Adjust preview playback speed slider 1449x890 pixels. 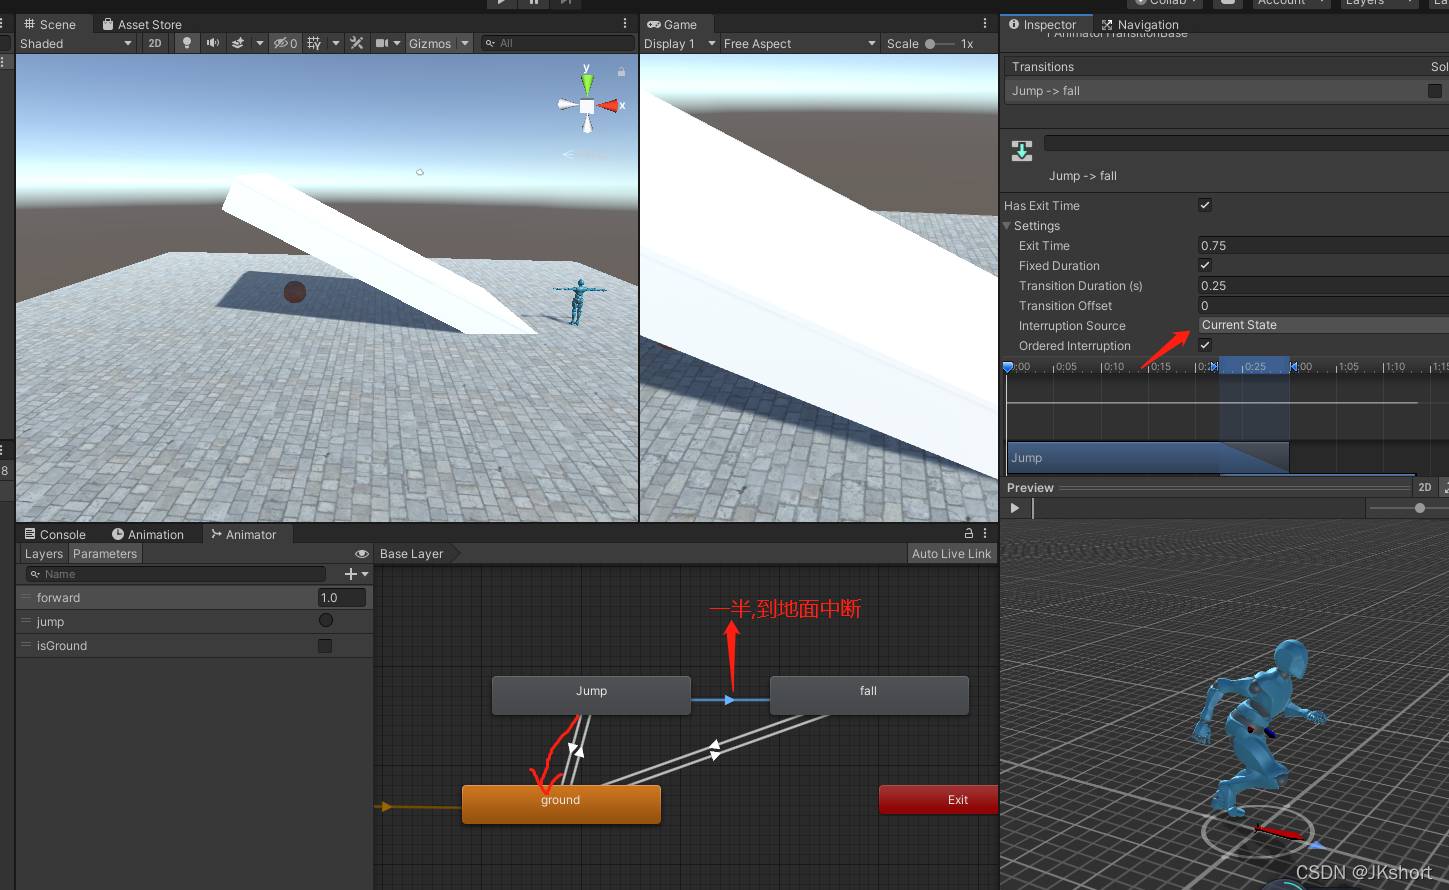coord(1420,508)
